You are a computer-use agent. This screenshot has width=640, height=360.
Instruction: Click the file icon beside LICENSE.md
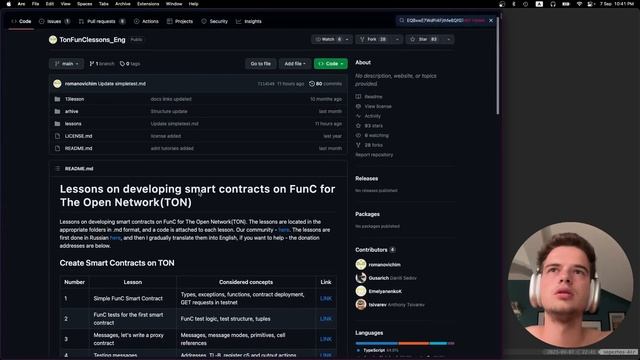click(57, 136)
